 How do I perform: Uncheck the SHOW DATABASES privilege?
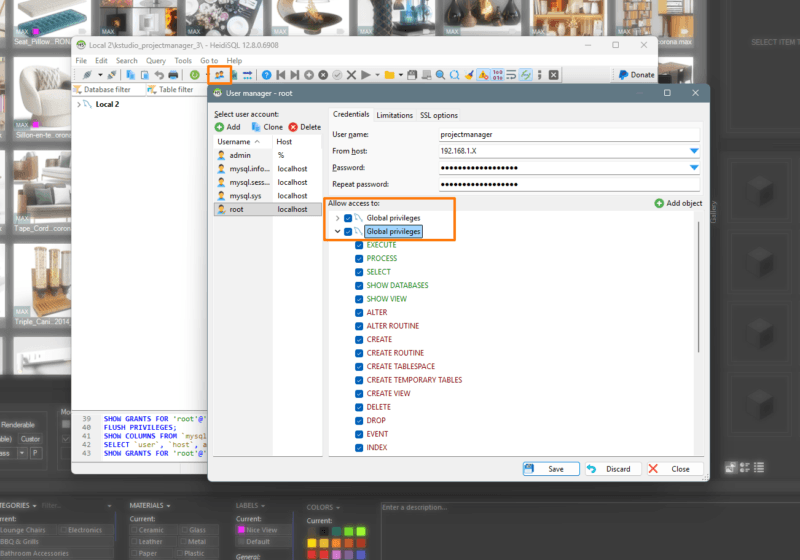pos(359,286)
